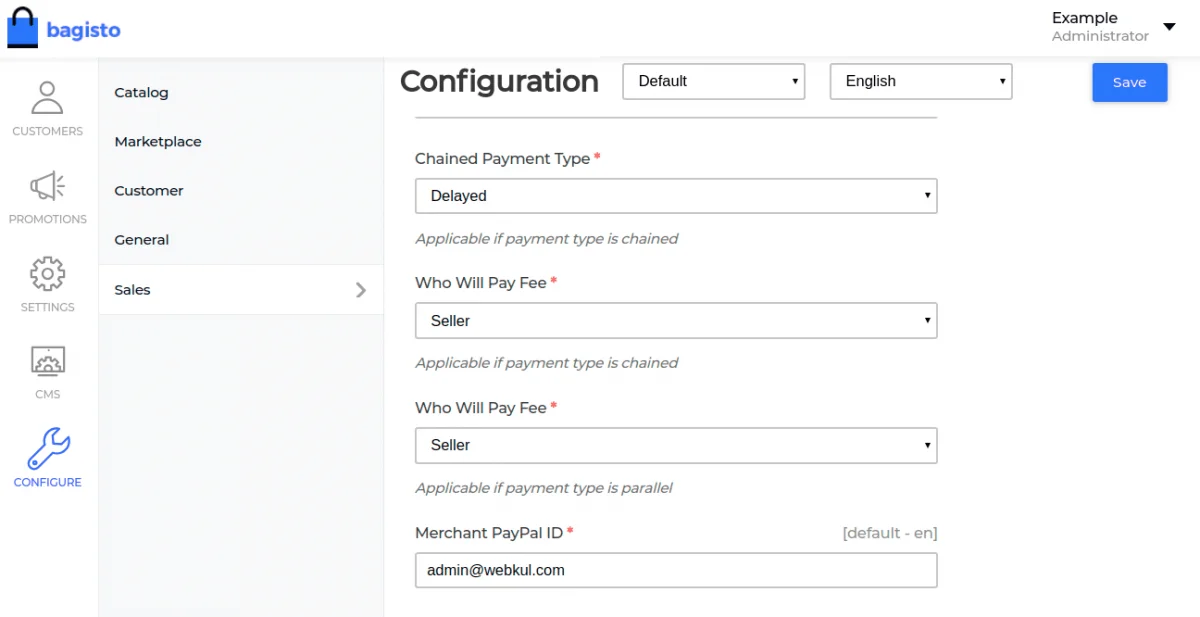Select the Catalog configuration menu
The height and width of the screenshot is (617, 1200).
[241, 92]
